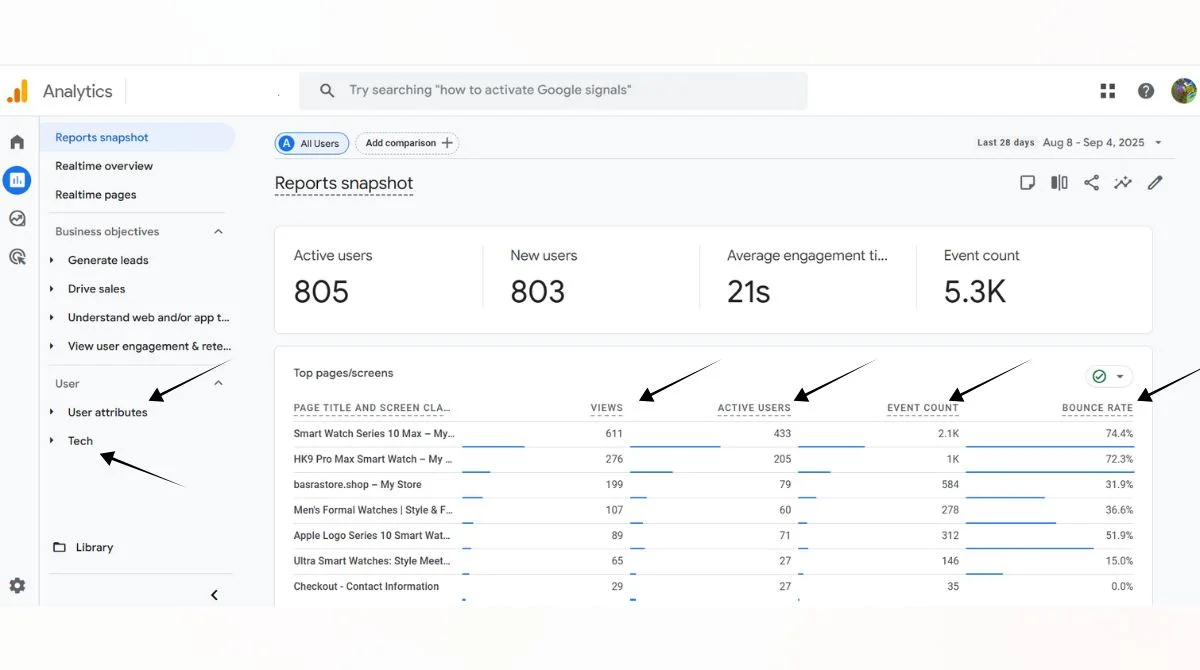
Task: Click the edit comparisons columns icon
Action: 1059,183
